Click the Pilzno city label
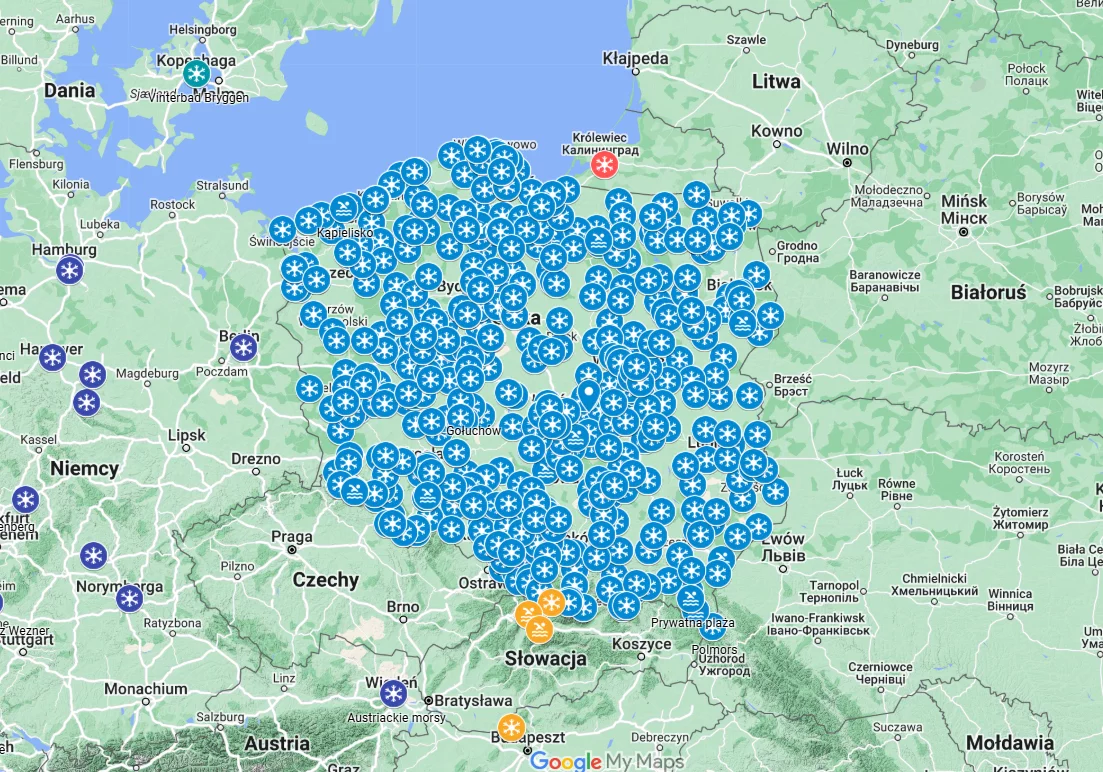1103x772 pixels. point(237,566)
